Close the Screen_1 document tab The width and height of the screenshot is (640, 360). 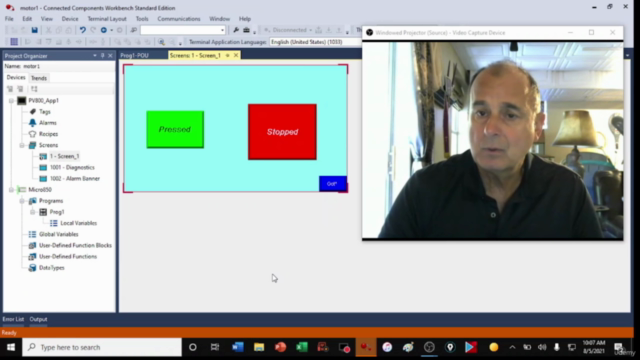(x=236, y=55)
